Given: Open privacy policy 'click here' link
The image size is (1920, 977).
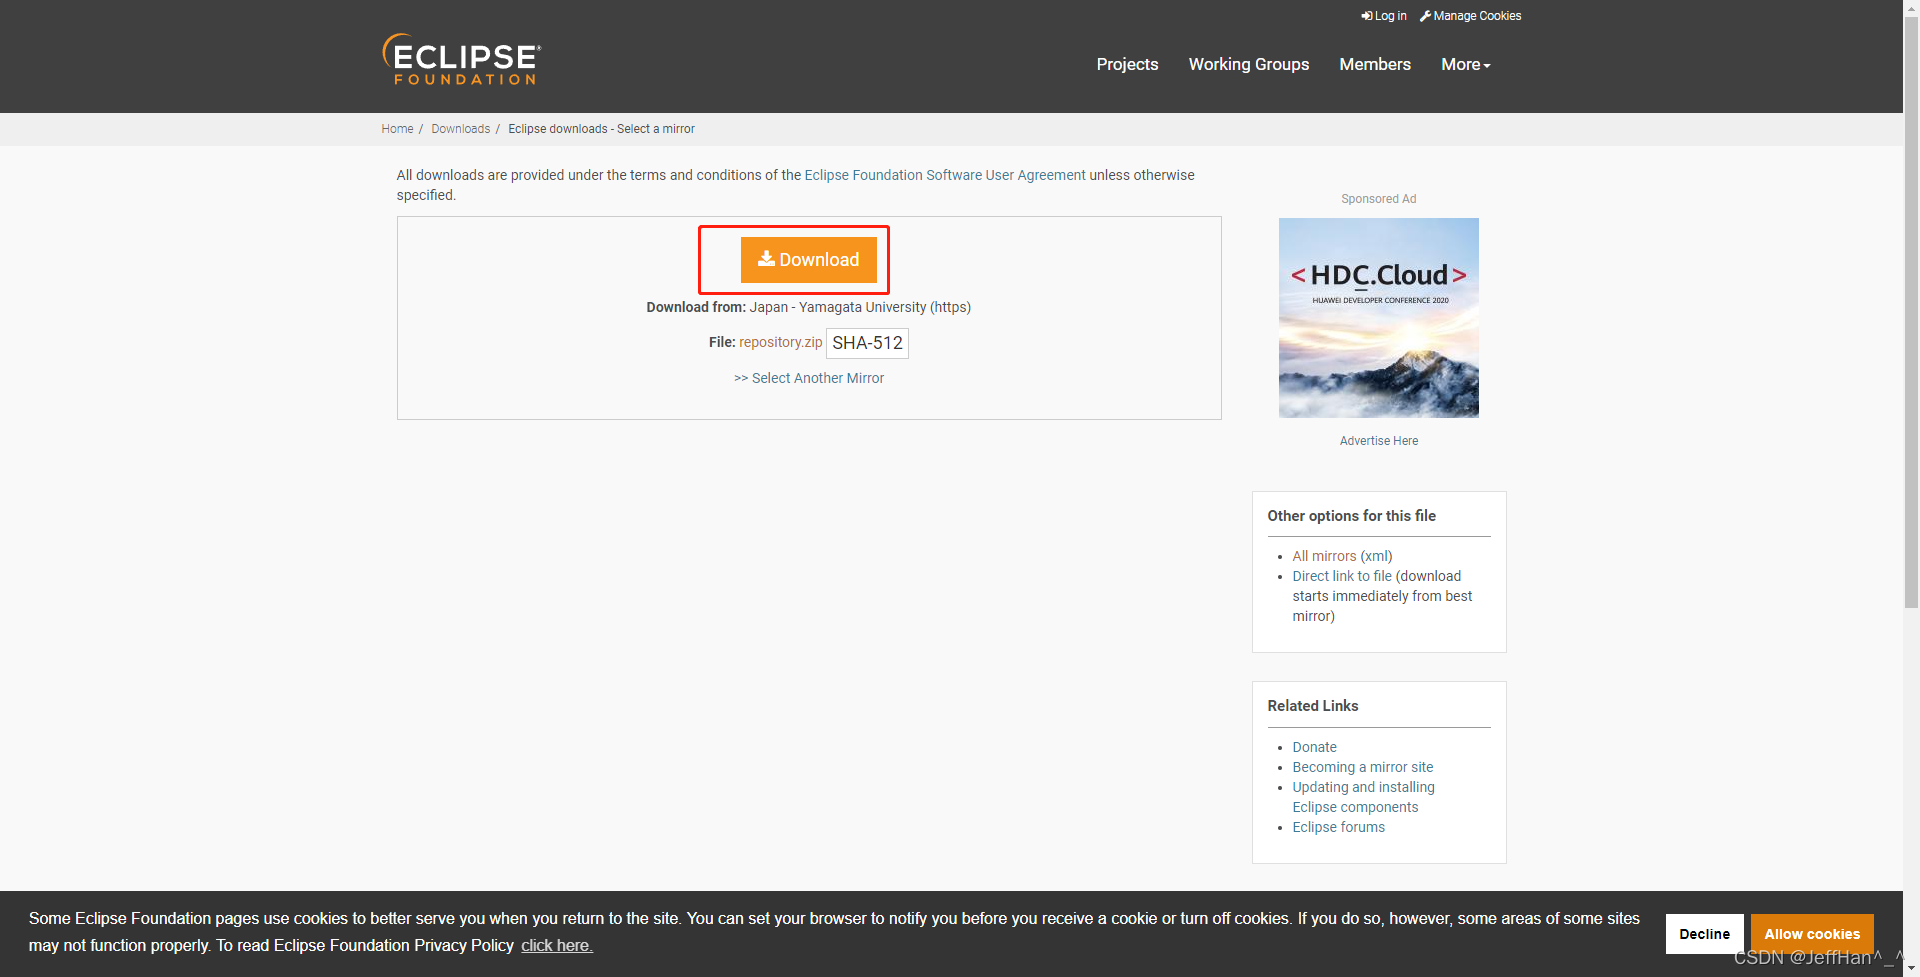Looking at the screenshot, I should pyautogui.click(x=557, y=946).
